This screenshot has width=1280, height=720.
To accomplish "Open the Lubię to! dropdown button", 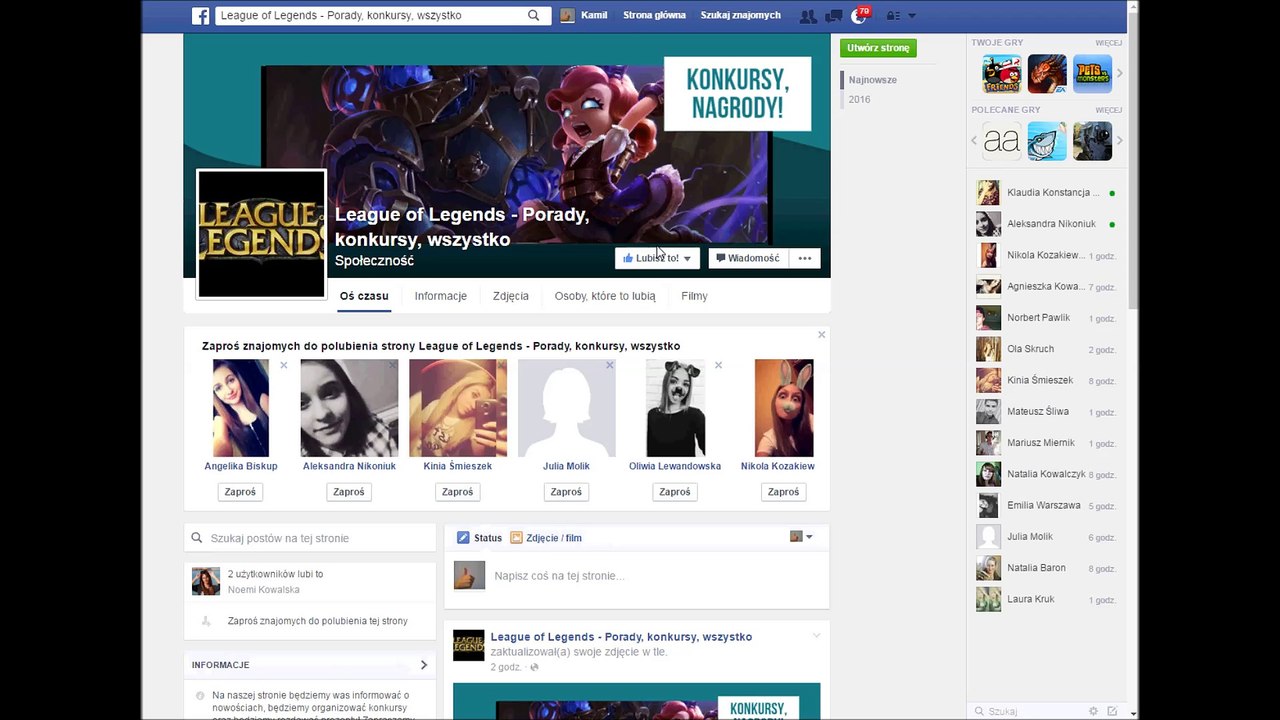I will click(656, 258).
